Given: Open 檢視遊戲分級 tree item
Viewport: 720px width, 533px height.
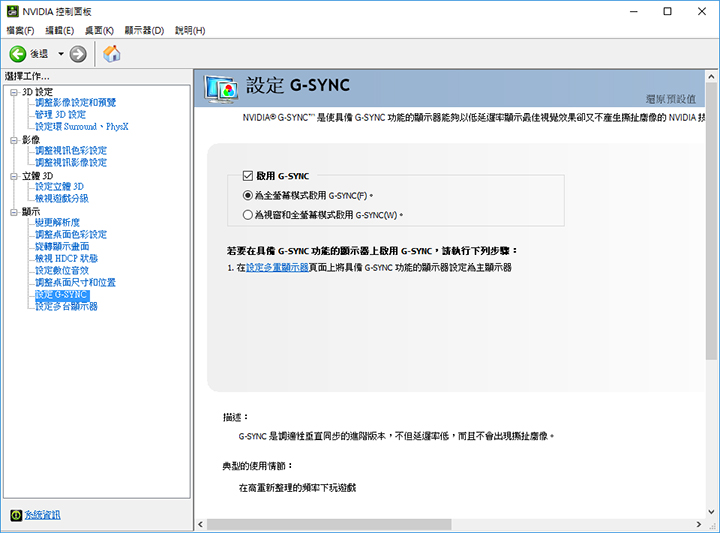Looking at the screenshot, I should click(x=62, y=198).
